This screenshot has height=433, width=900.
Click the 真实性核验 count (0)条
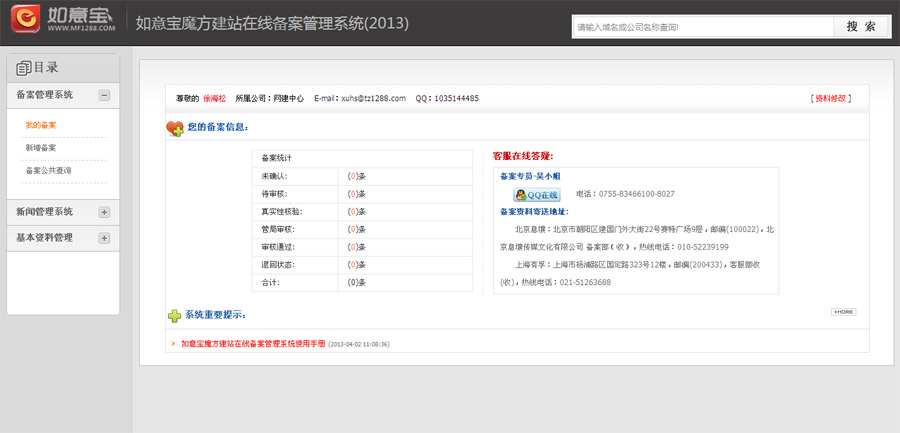coord(356,212)
